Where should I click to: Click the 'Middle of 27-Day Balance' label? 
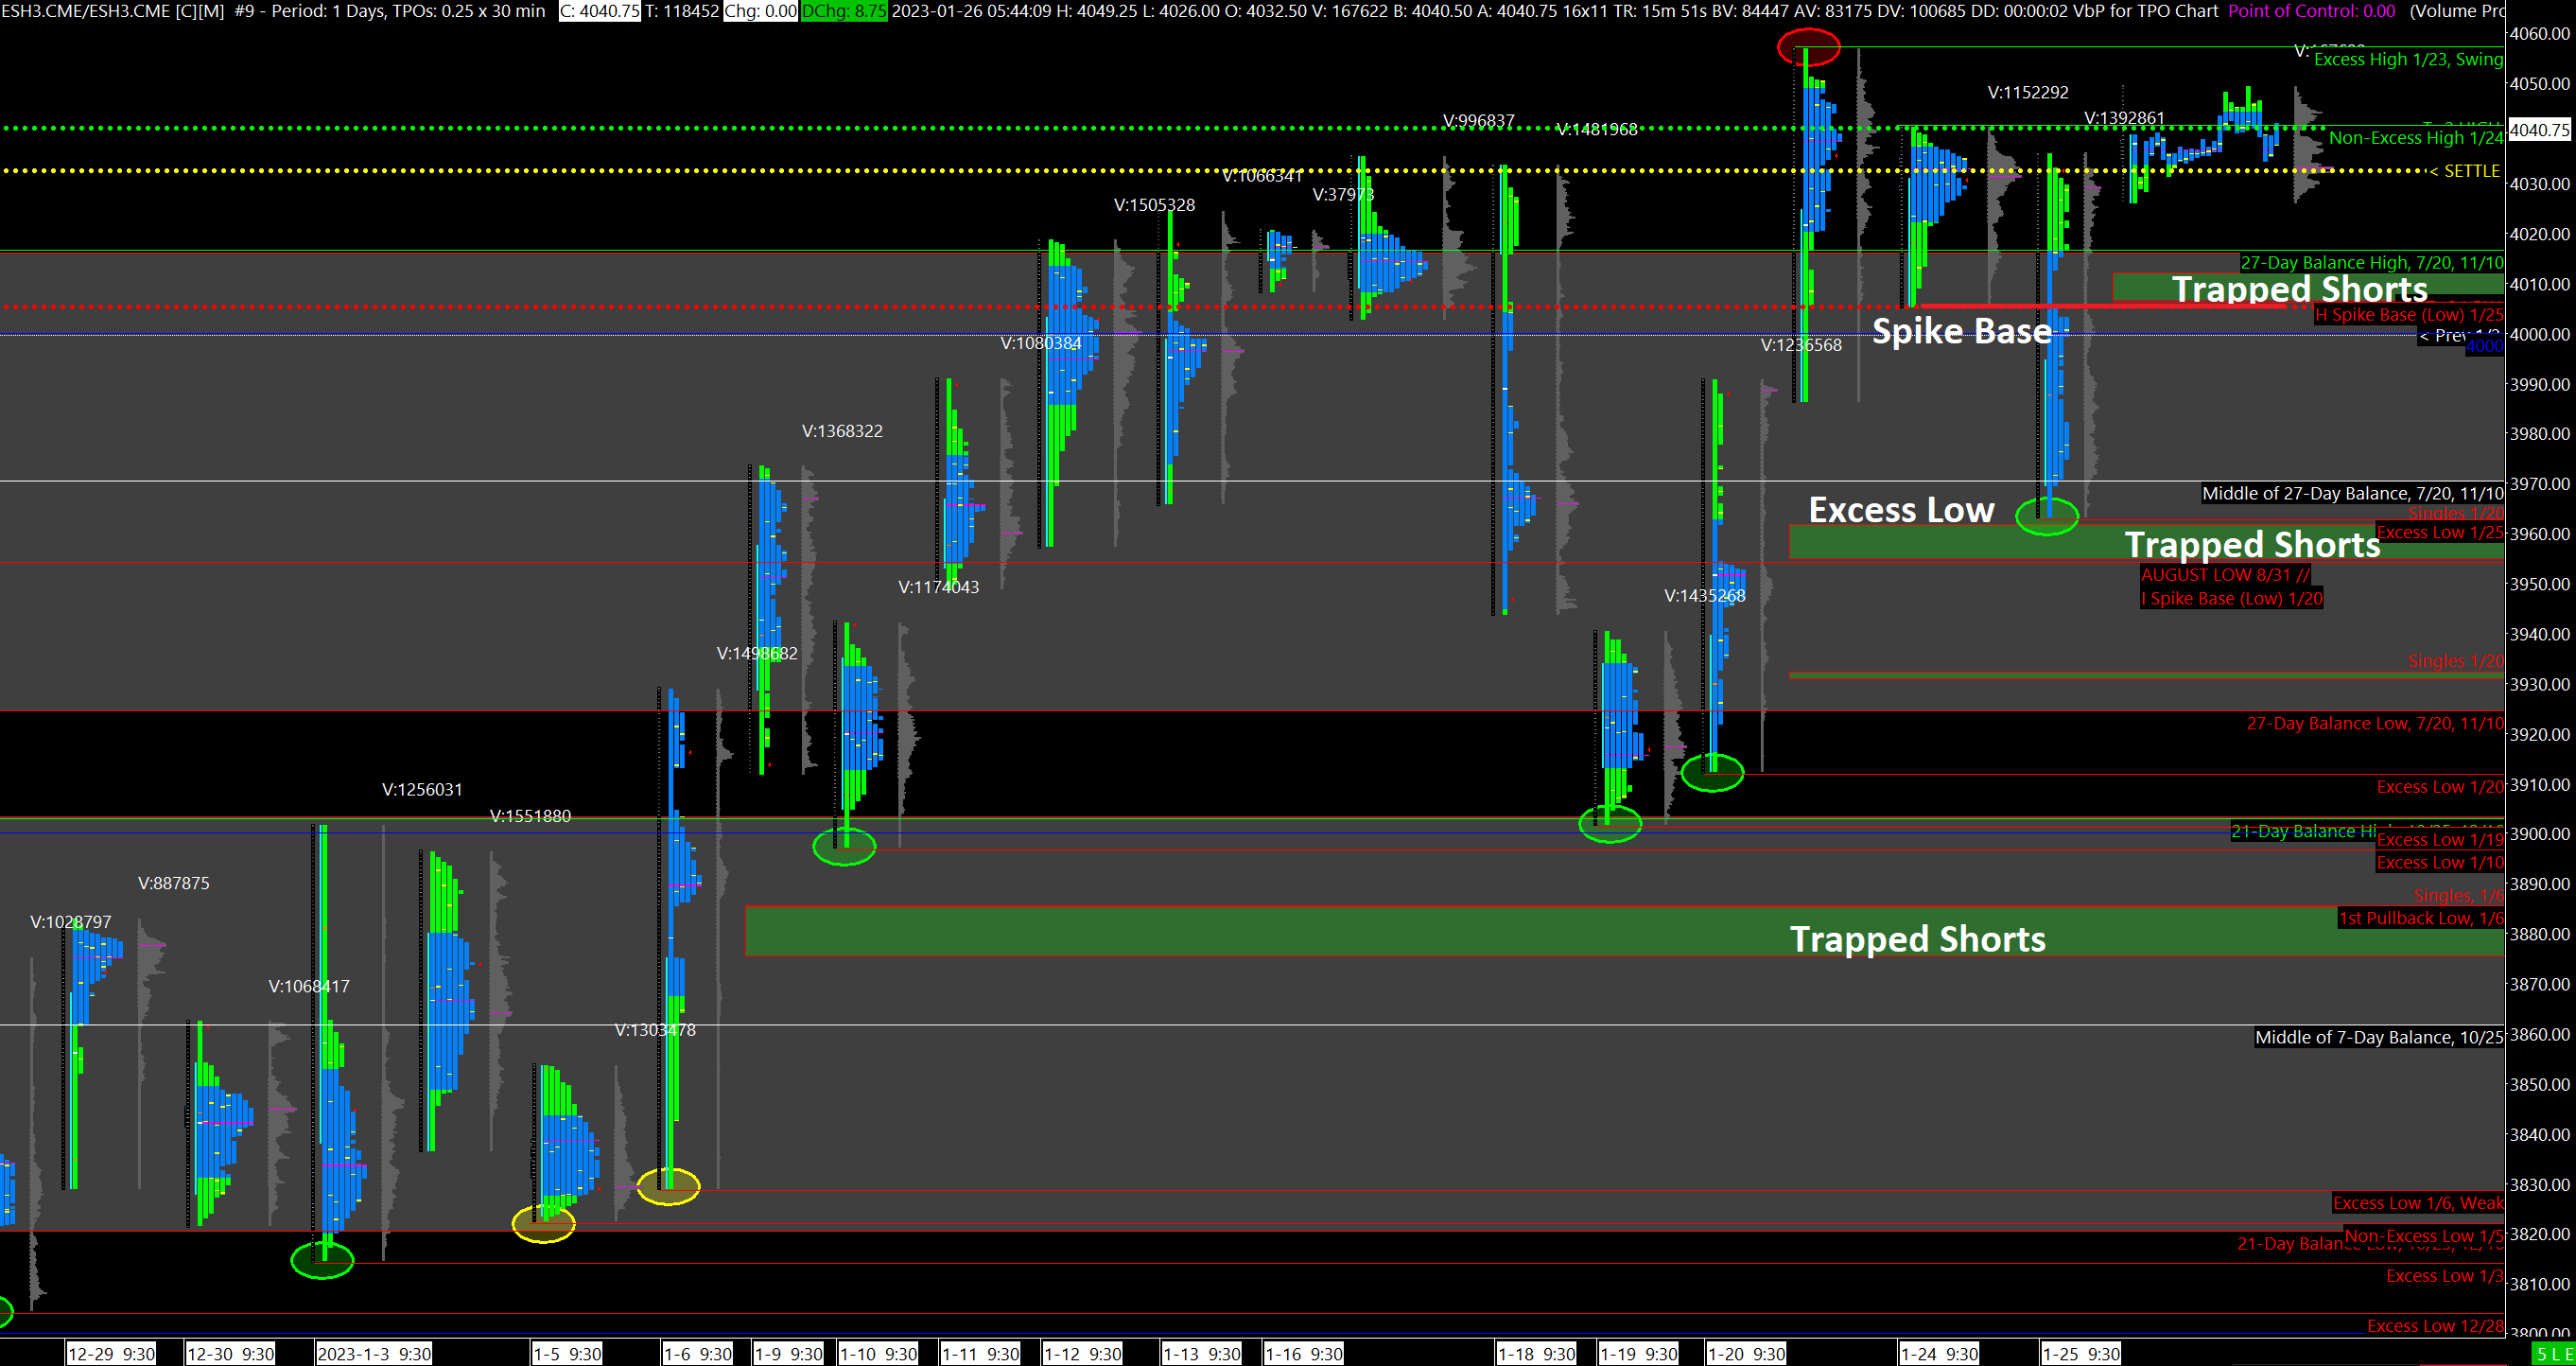2352,493
